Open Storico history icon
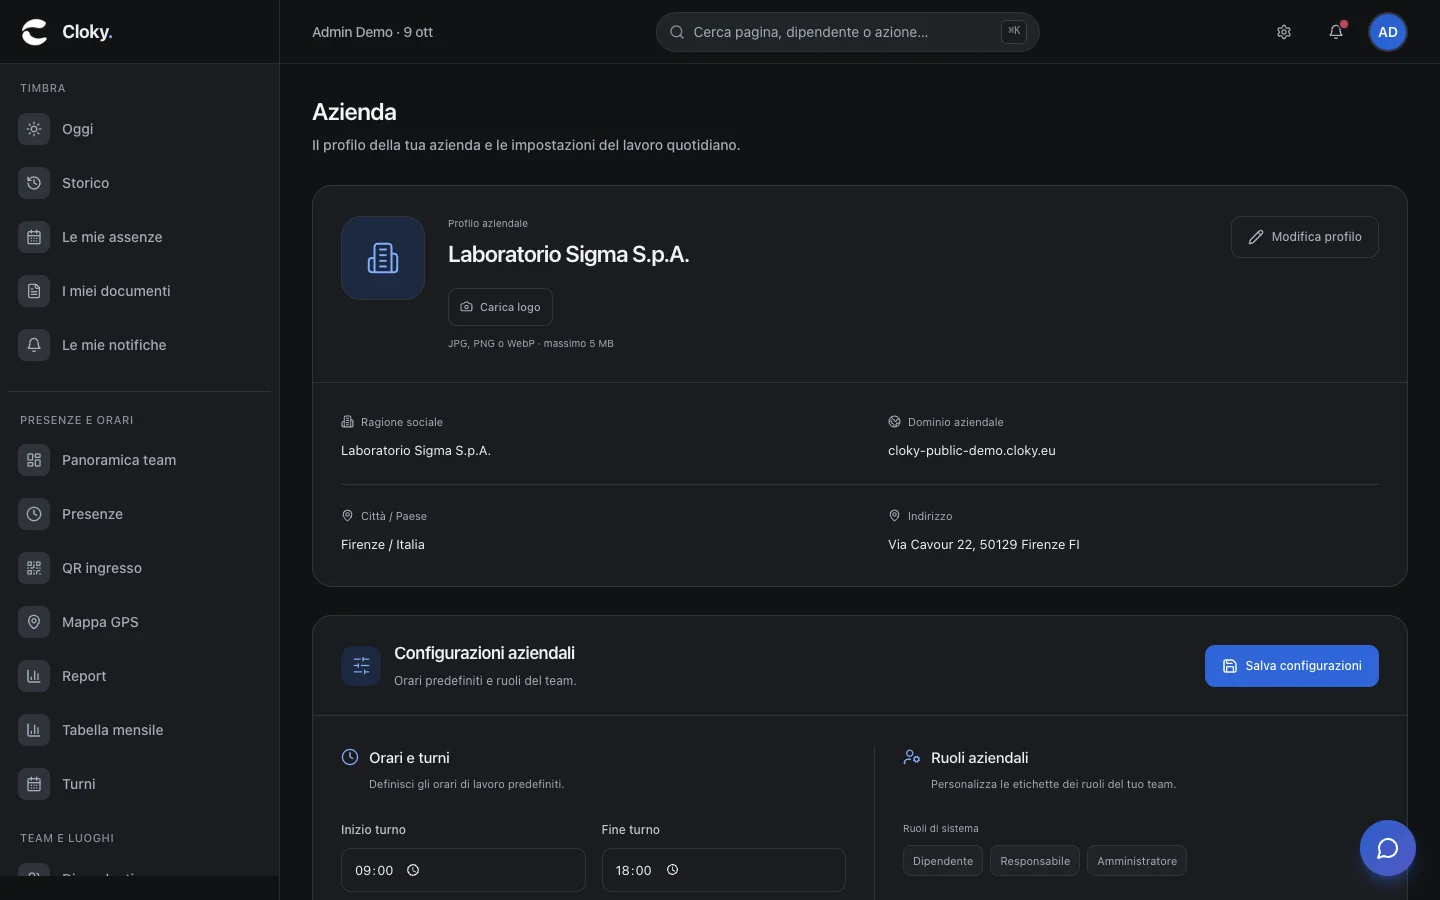 pyautogui.click(x=34, y=183)
